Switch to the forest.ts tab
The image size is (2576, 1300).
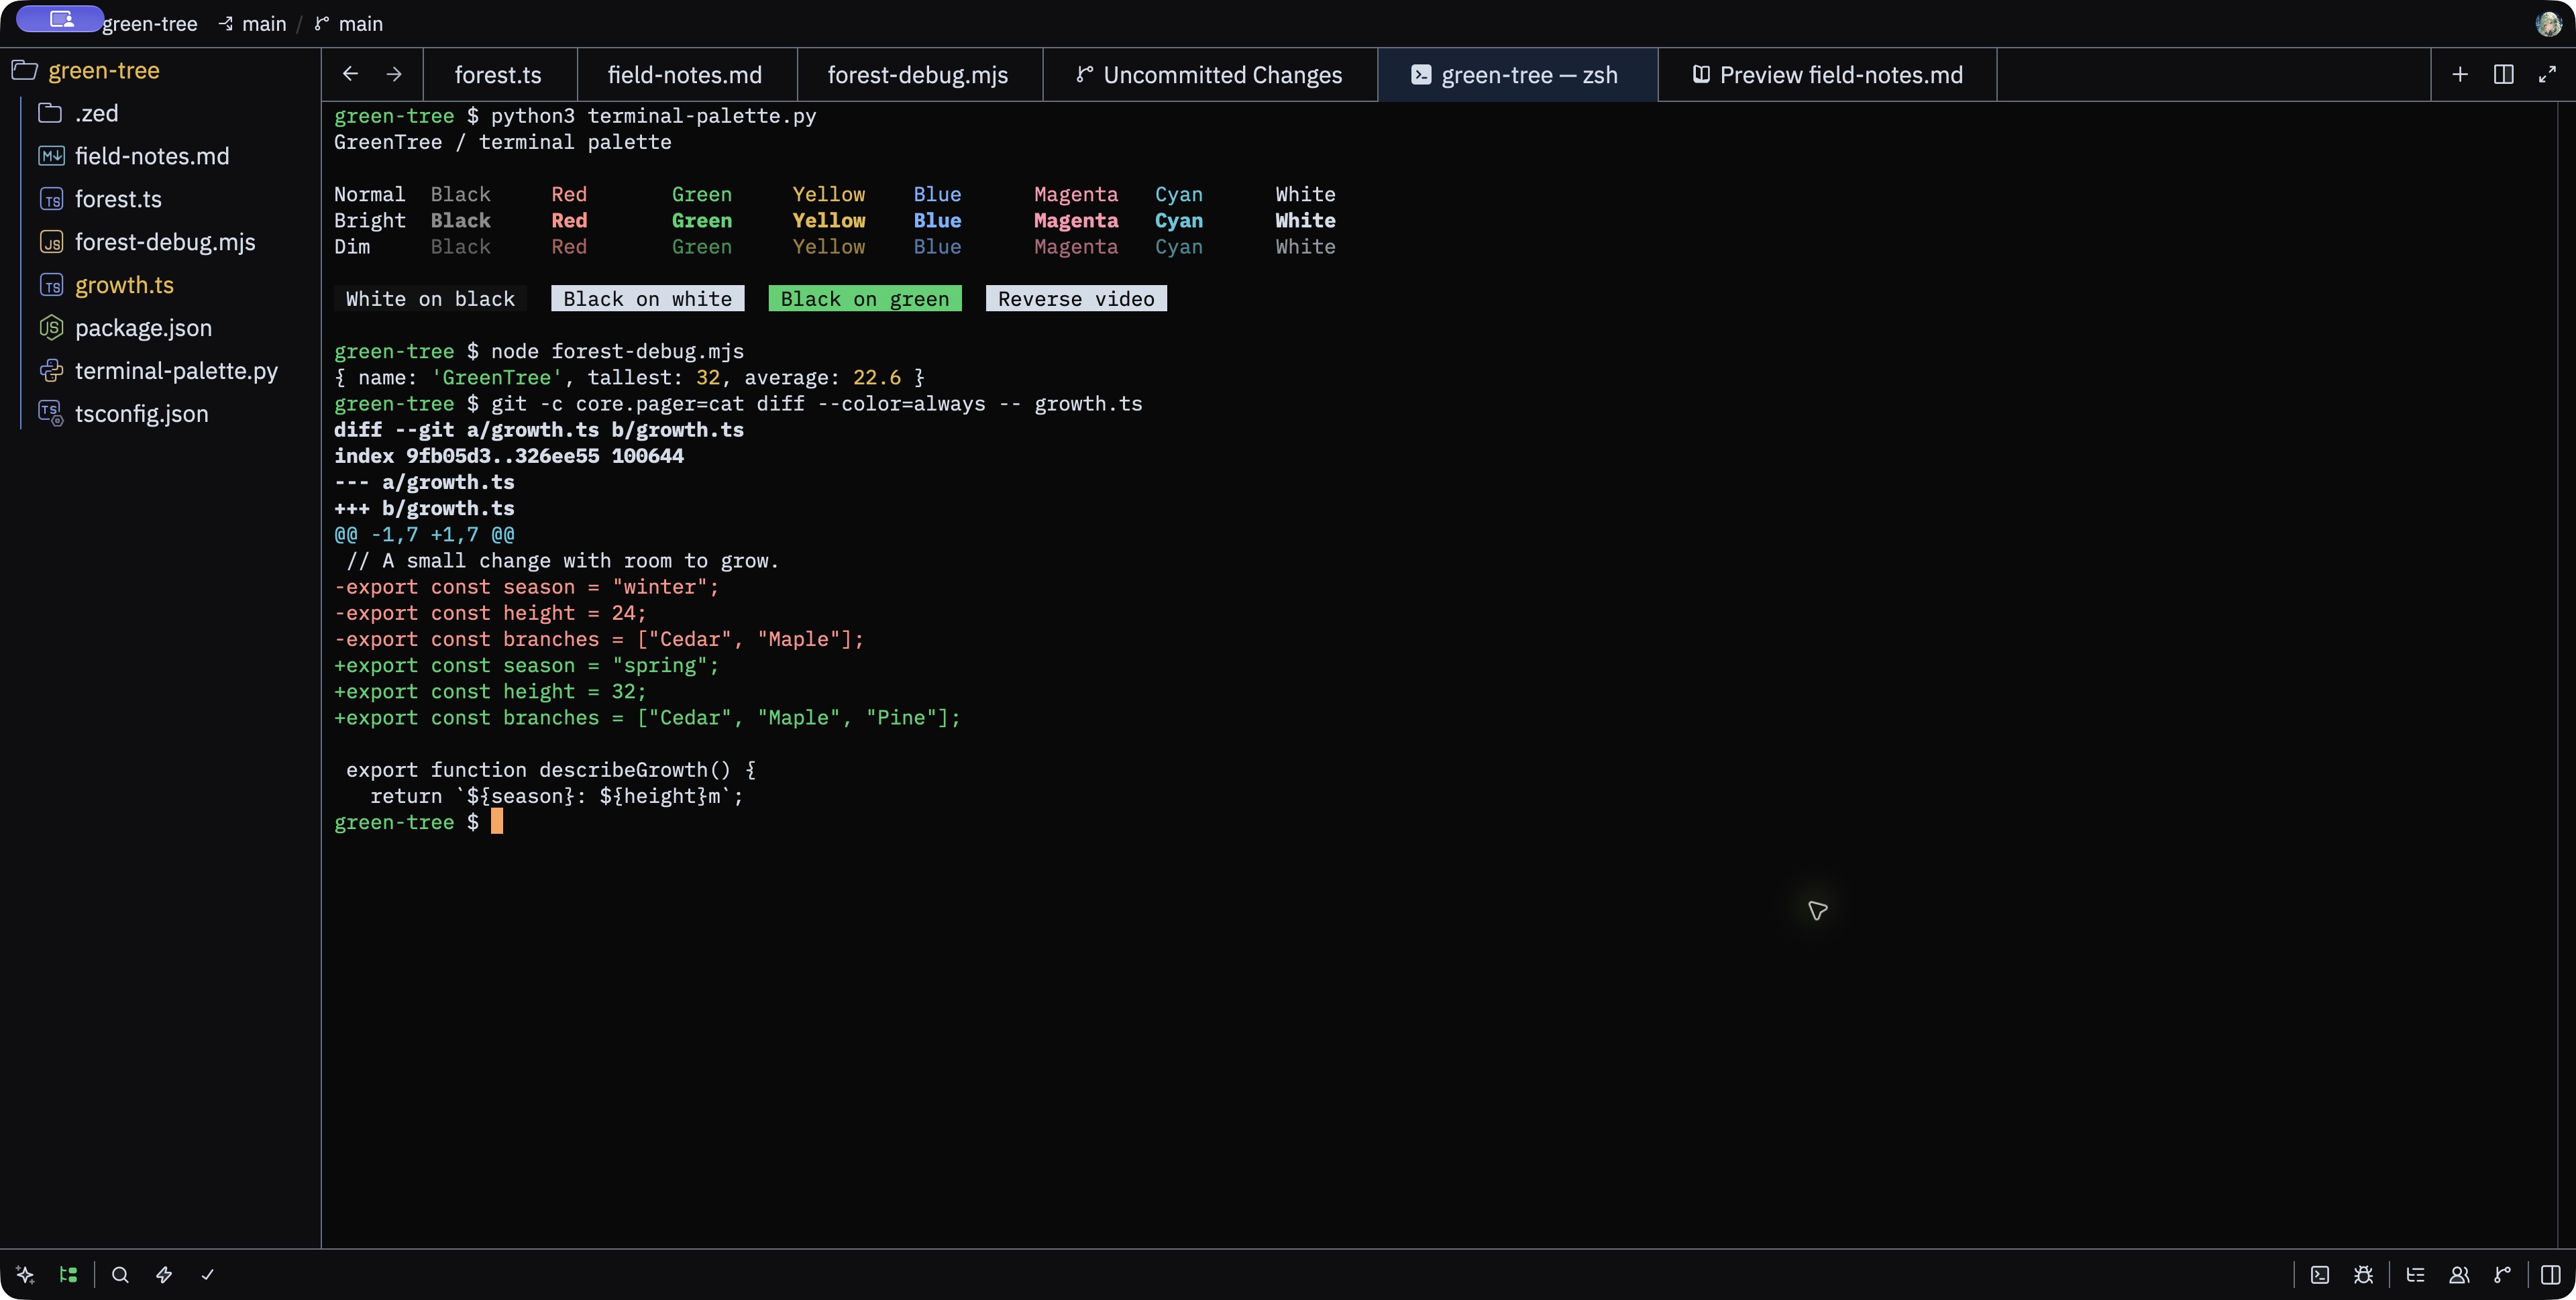point(499,75)
